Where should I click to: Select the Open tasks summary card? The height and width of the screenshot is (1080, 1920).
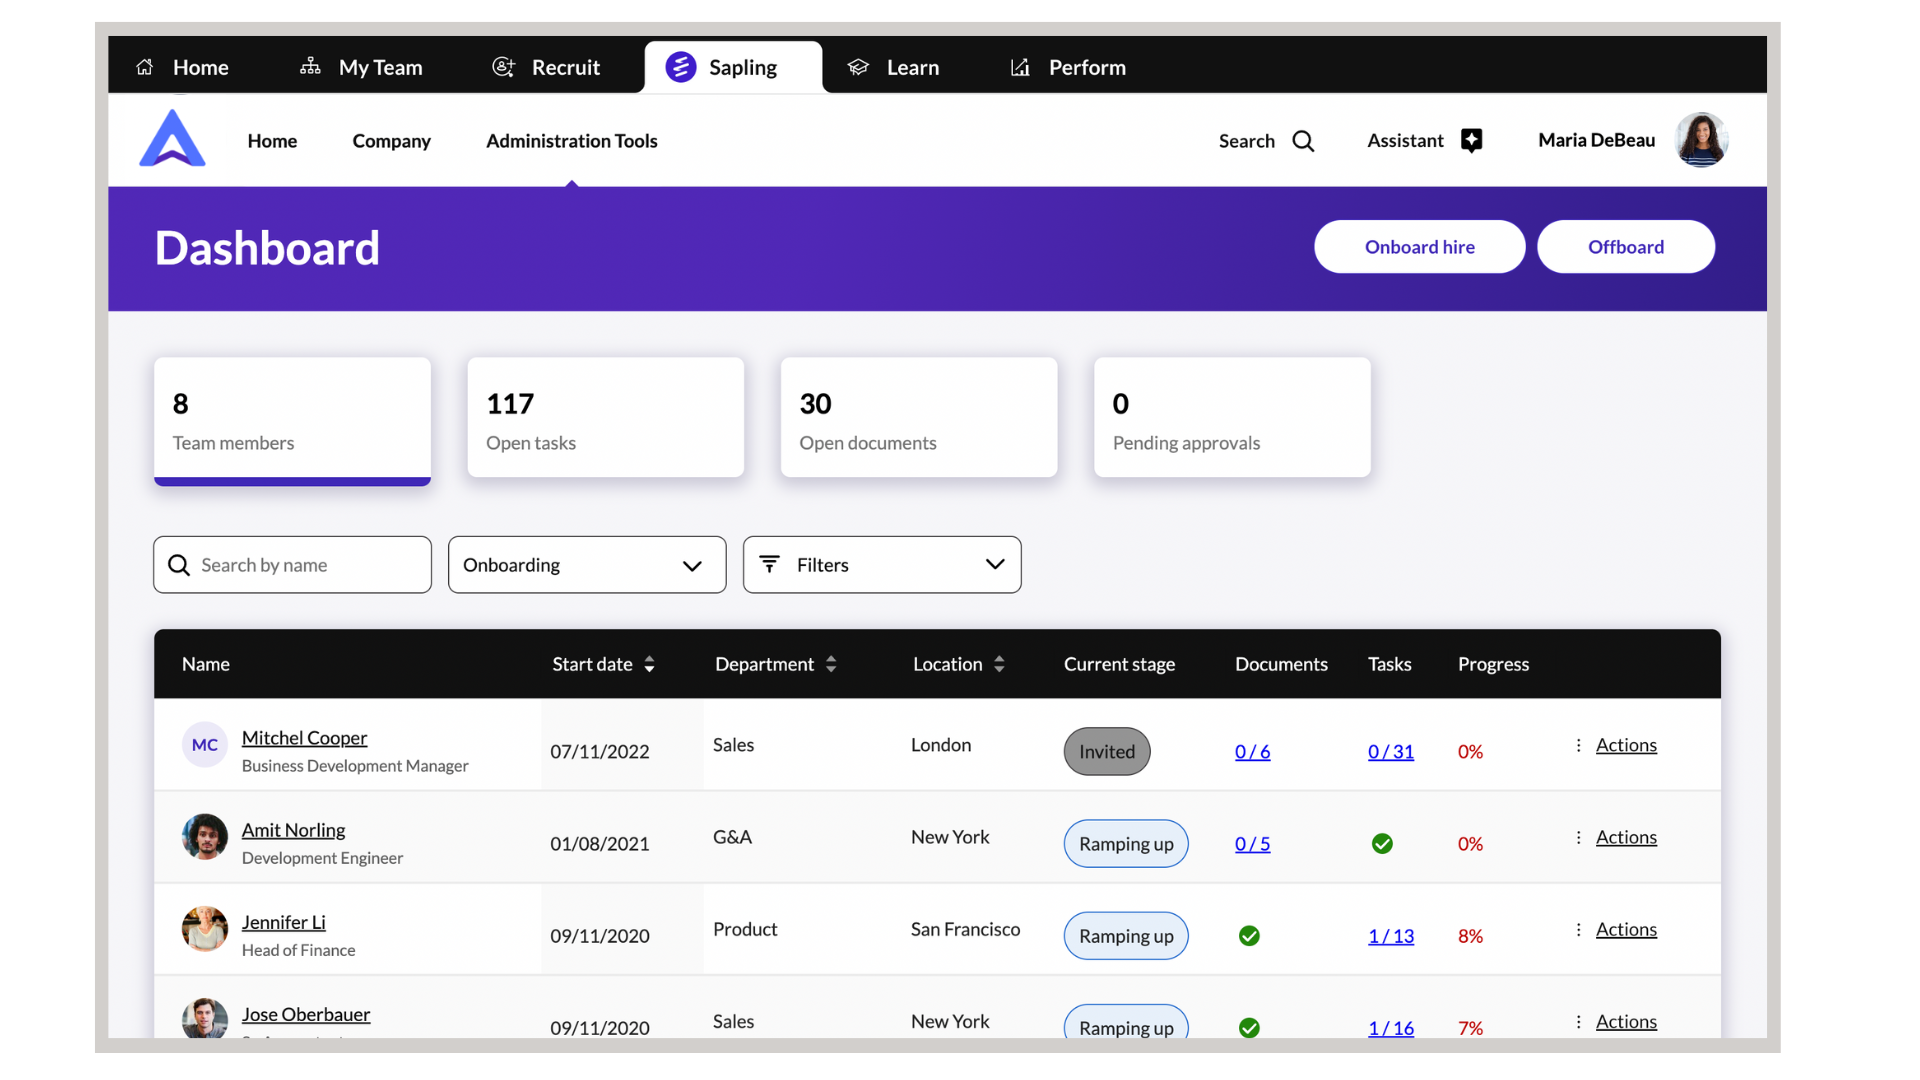click(x=605, y=418)
